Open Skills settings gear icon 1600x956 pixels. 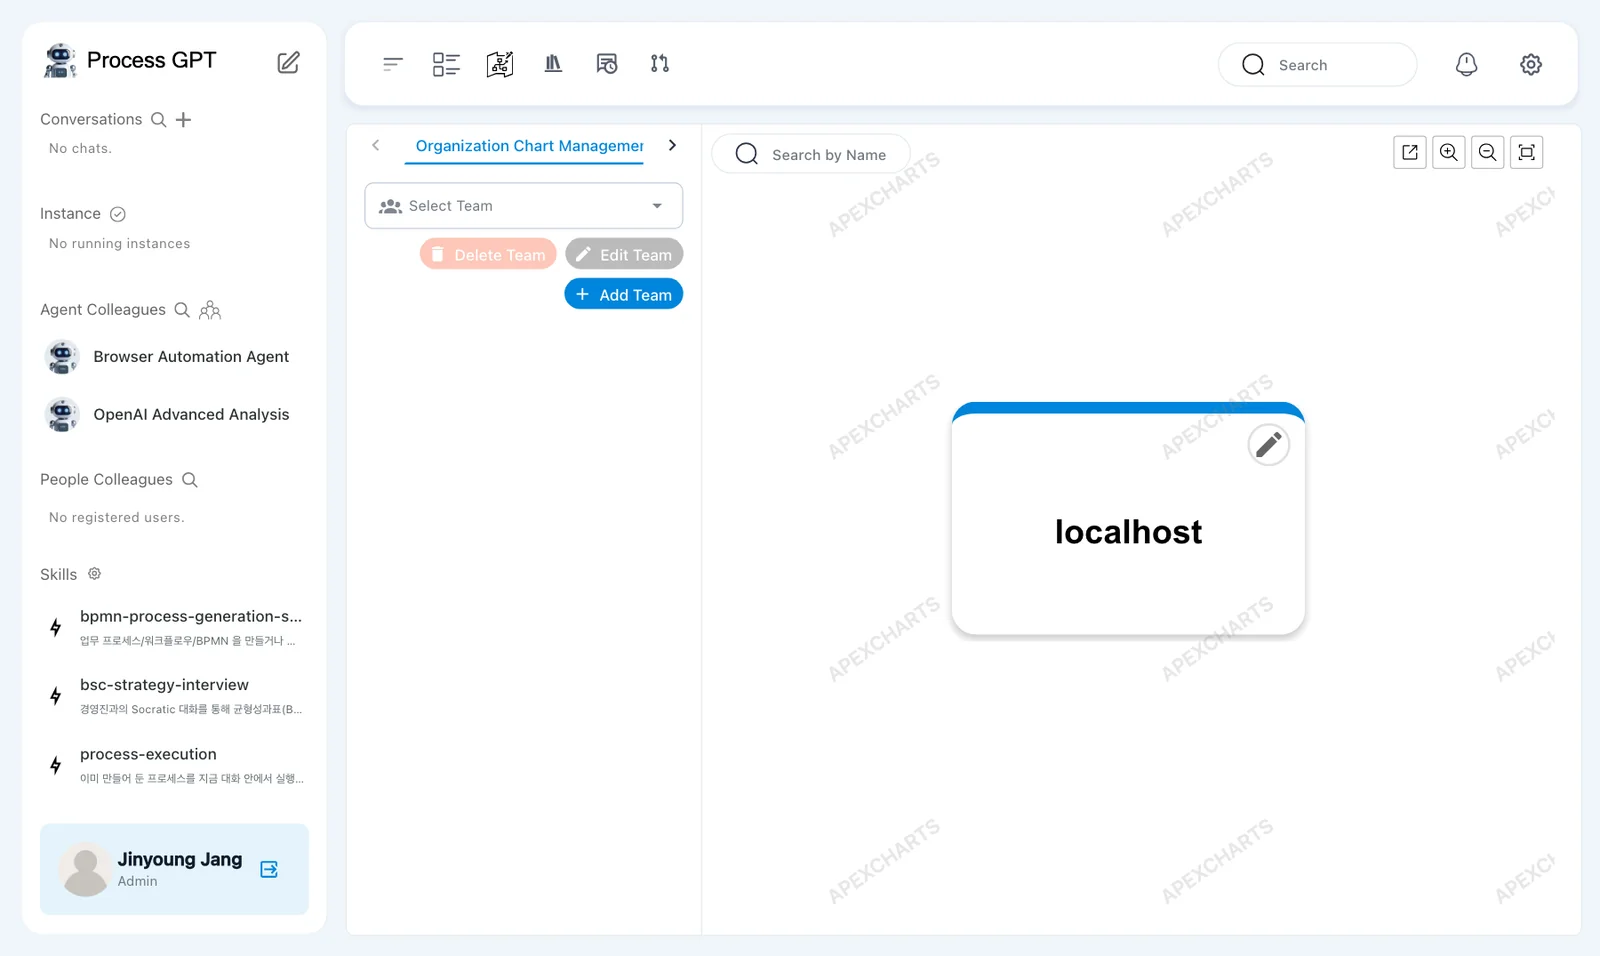(94, 574)
